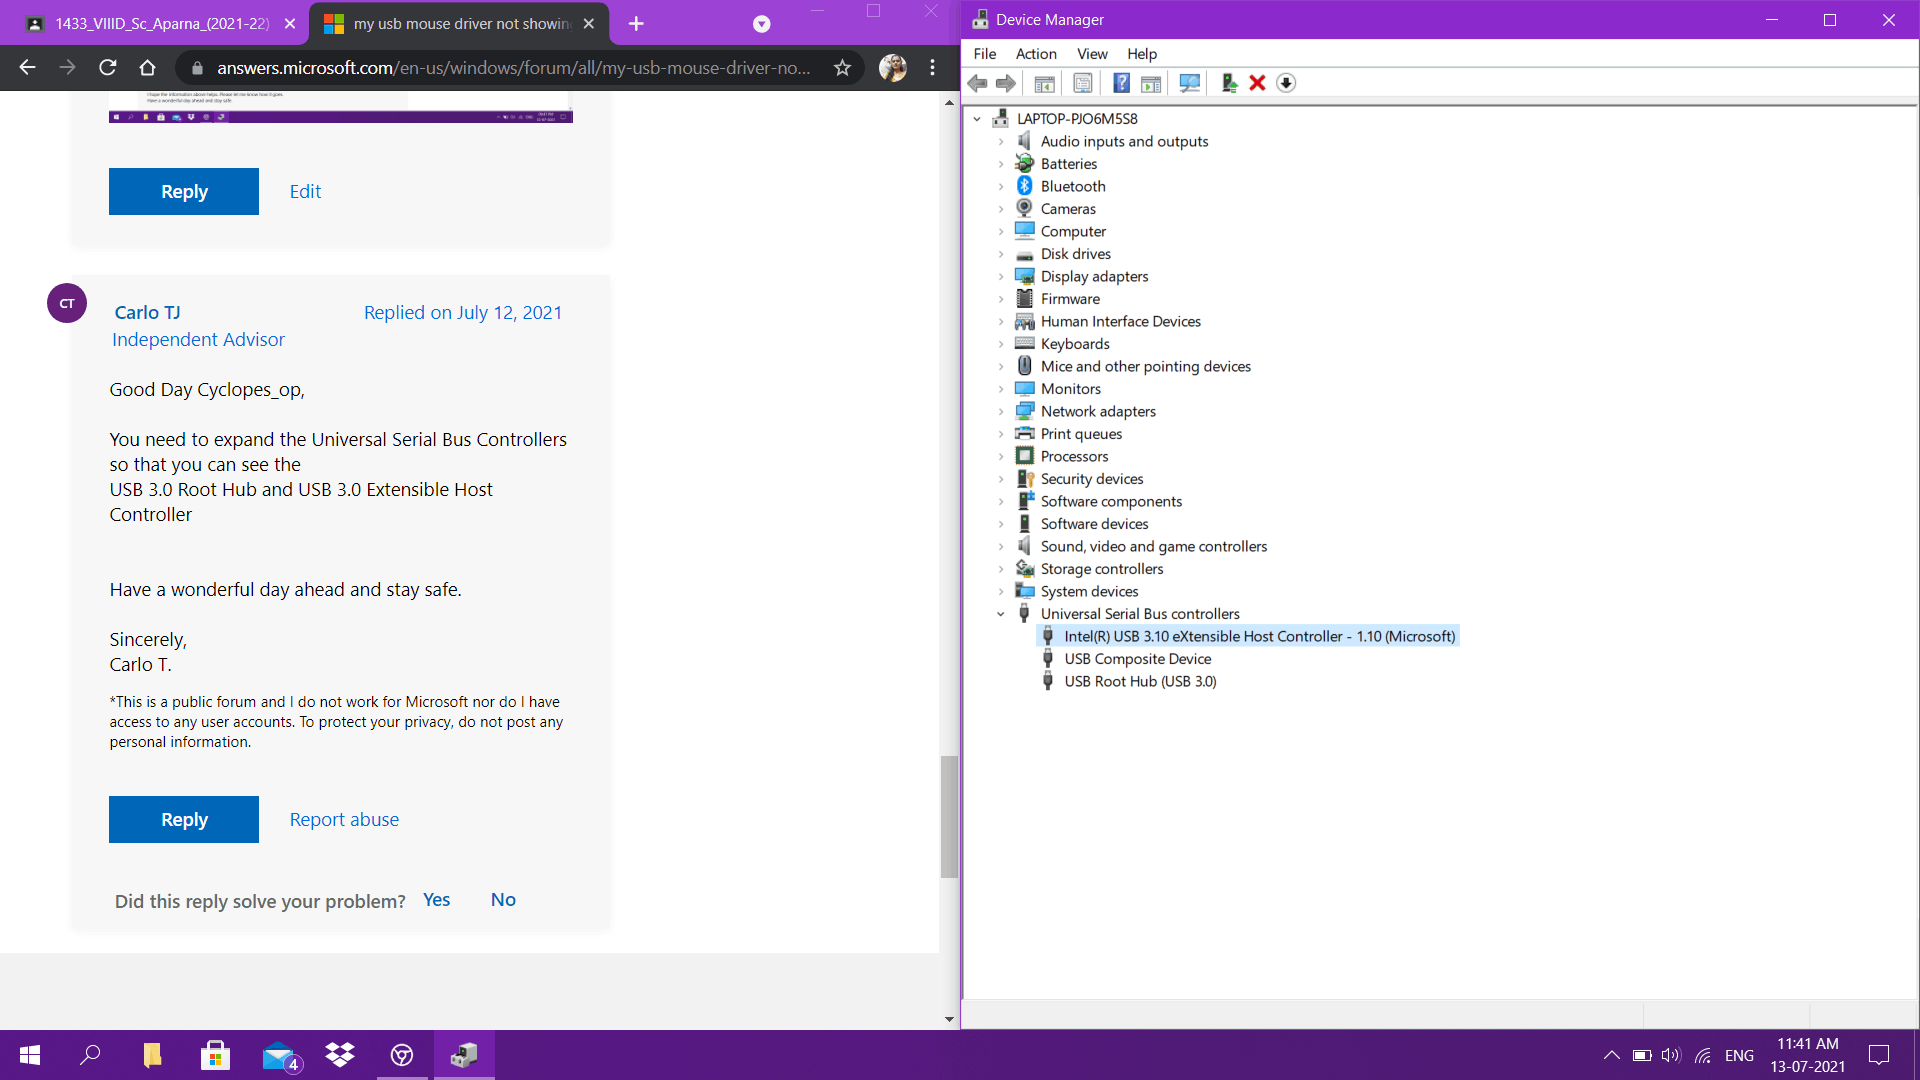
Task: Expand the Human Interface Devices category
Action: pos(1000,322)
